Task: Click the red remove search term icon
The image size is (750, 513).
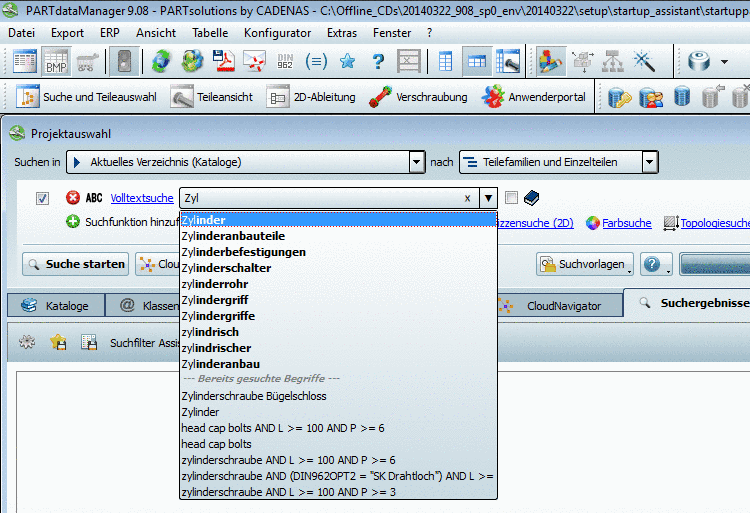Action: point(73,197)
